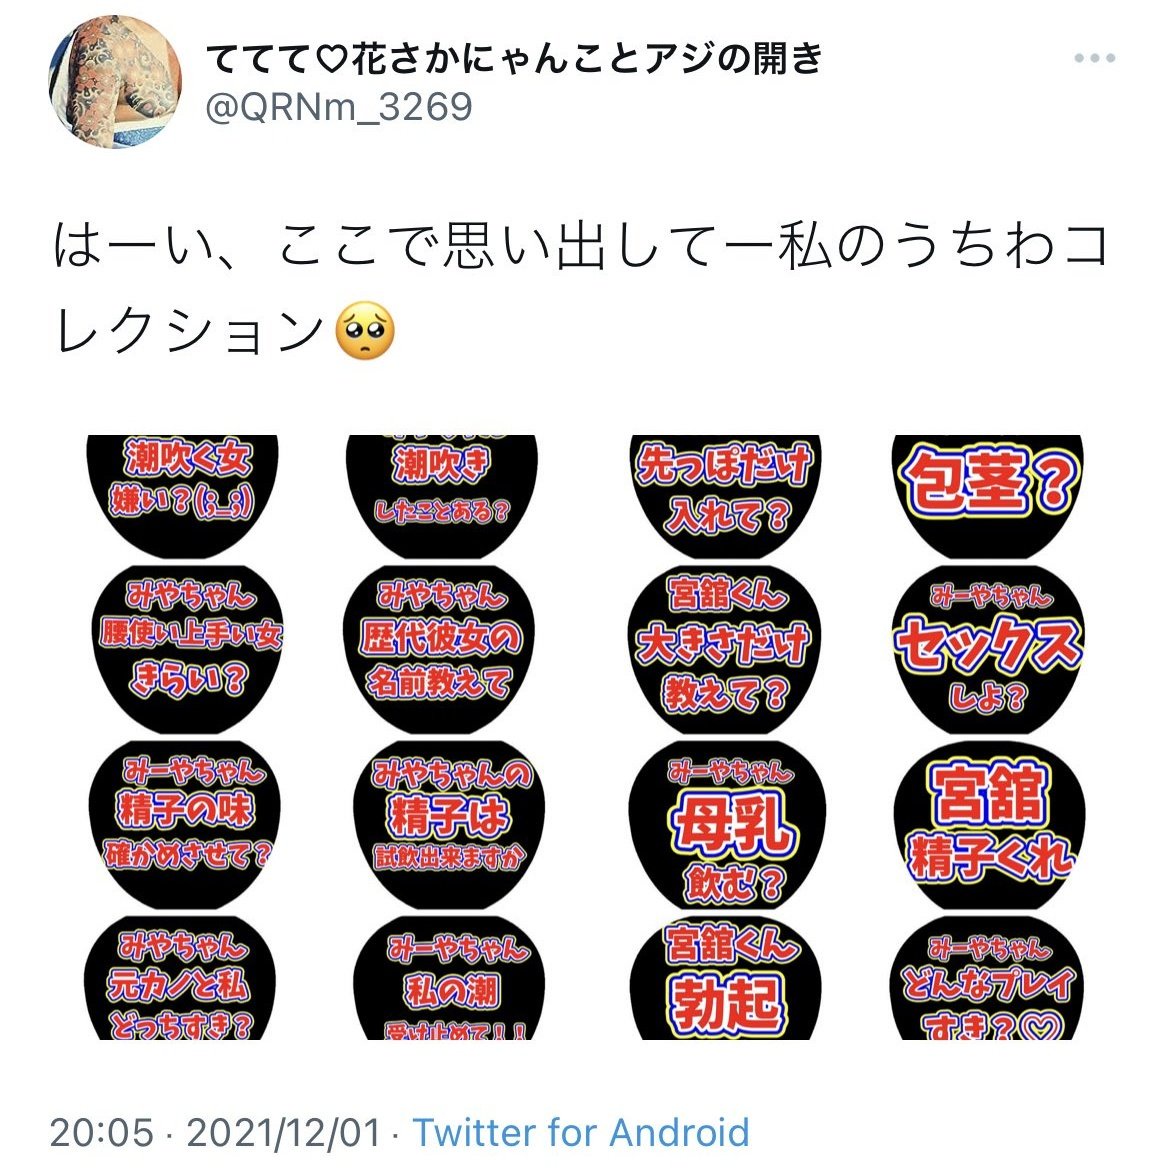Tap the 大きさだけ教えて? fan
Viewport: 1168px width, 1168px height.
pos(724,650)
